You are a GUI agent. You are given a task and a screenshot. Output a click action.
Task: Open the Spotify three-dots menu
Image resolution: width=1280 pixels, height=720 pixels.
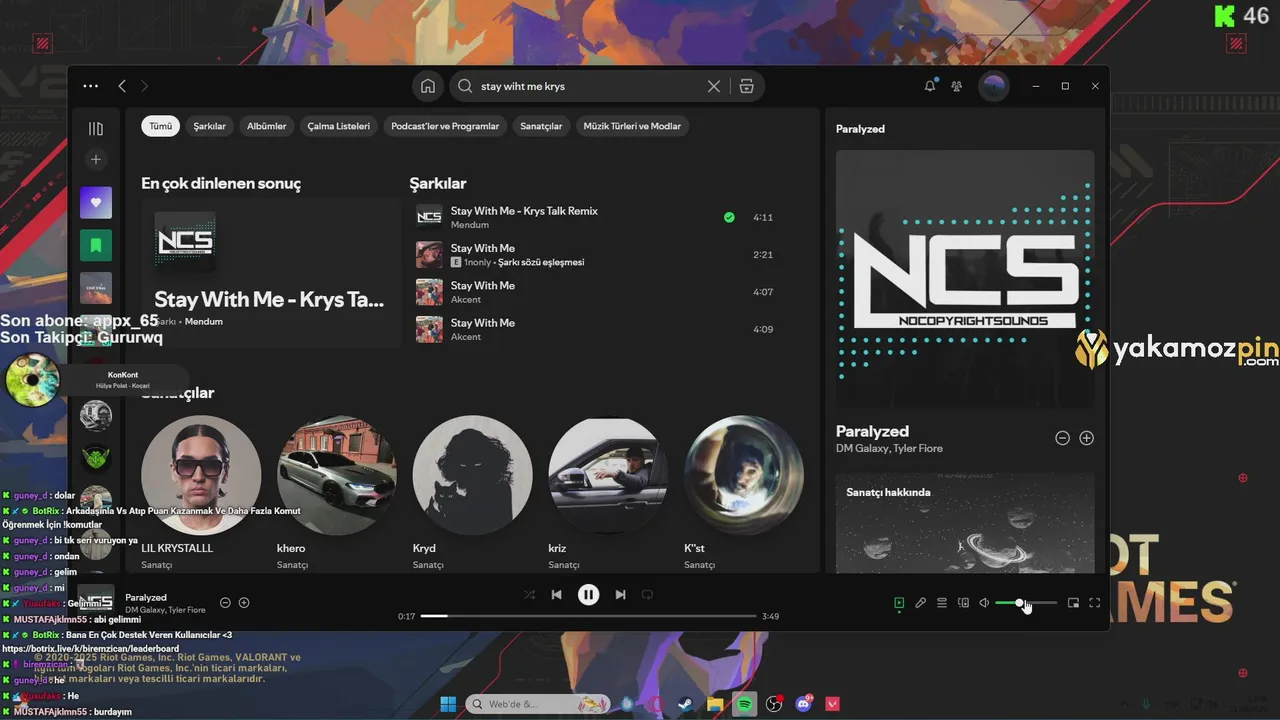coord(91,86)
